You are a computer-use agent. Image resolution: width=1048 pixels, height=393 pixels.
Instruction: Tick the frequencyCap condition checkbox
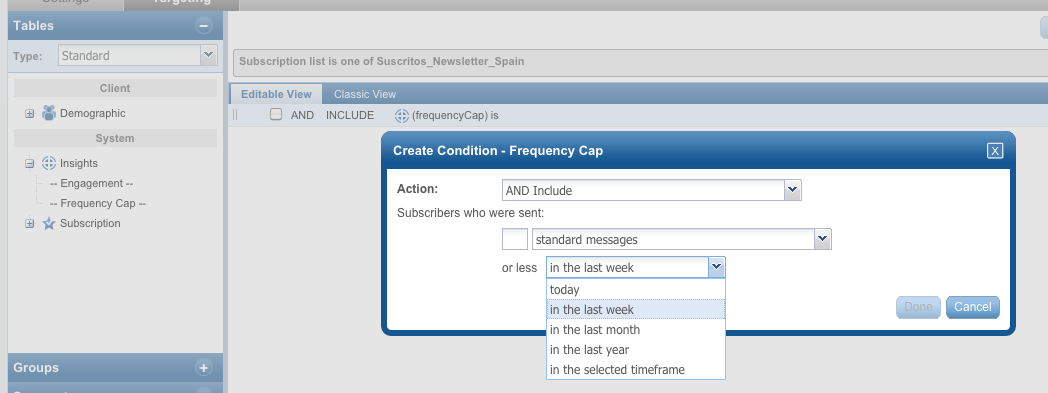click(276, 114)
